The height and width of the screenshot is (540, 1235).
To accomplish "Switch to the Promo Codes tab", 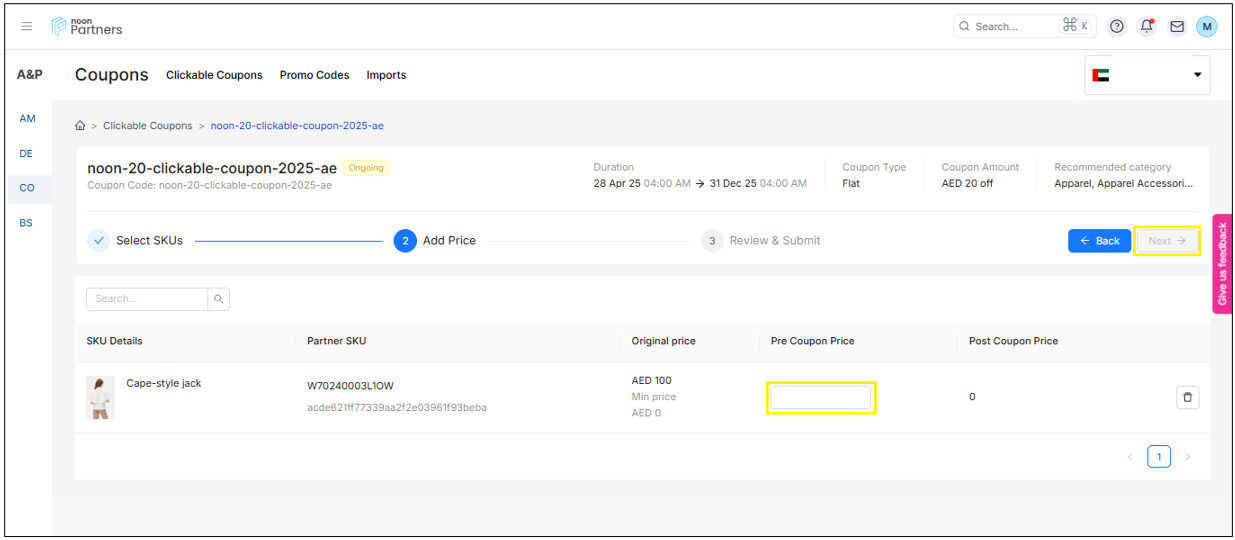I will click(x=314, y=75).
